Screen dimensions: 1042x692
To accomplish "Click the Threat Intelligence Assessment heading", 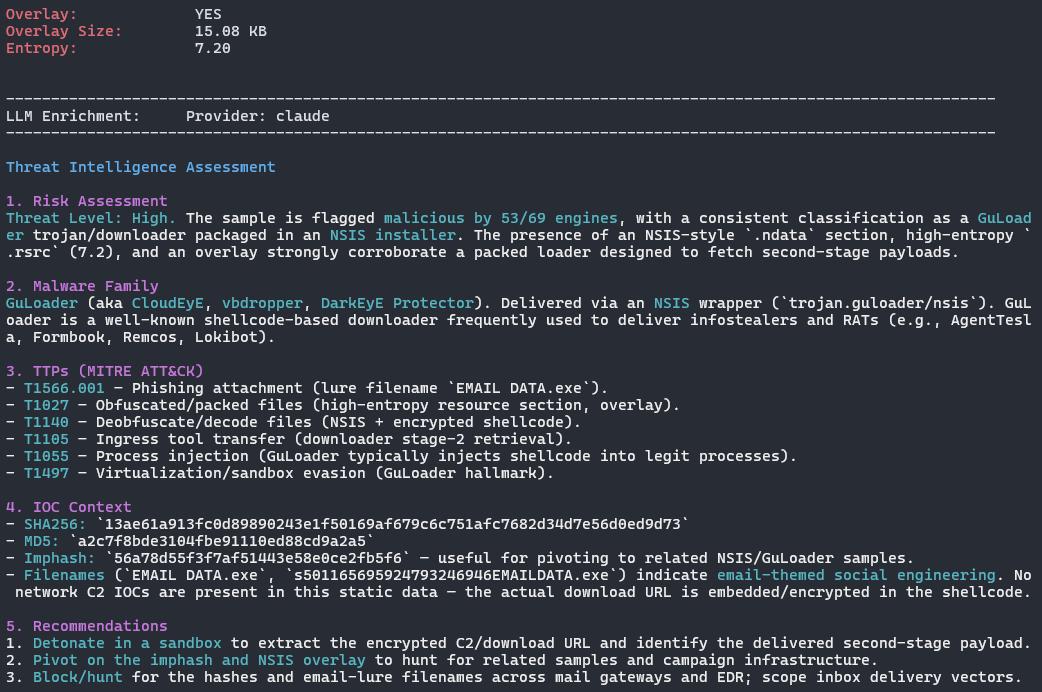I will pyautogui.click(x=140, y=167).
